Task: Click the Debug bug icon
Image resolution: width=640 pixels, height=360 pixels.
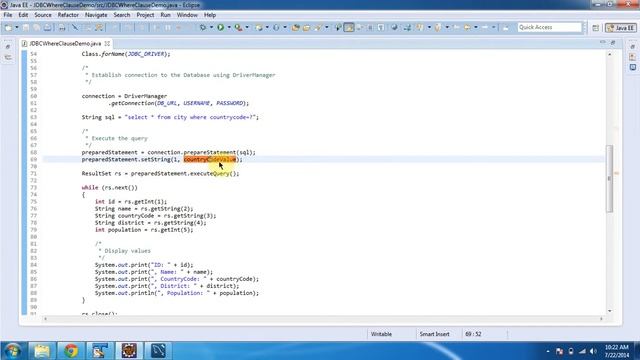Action: 202,28
